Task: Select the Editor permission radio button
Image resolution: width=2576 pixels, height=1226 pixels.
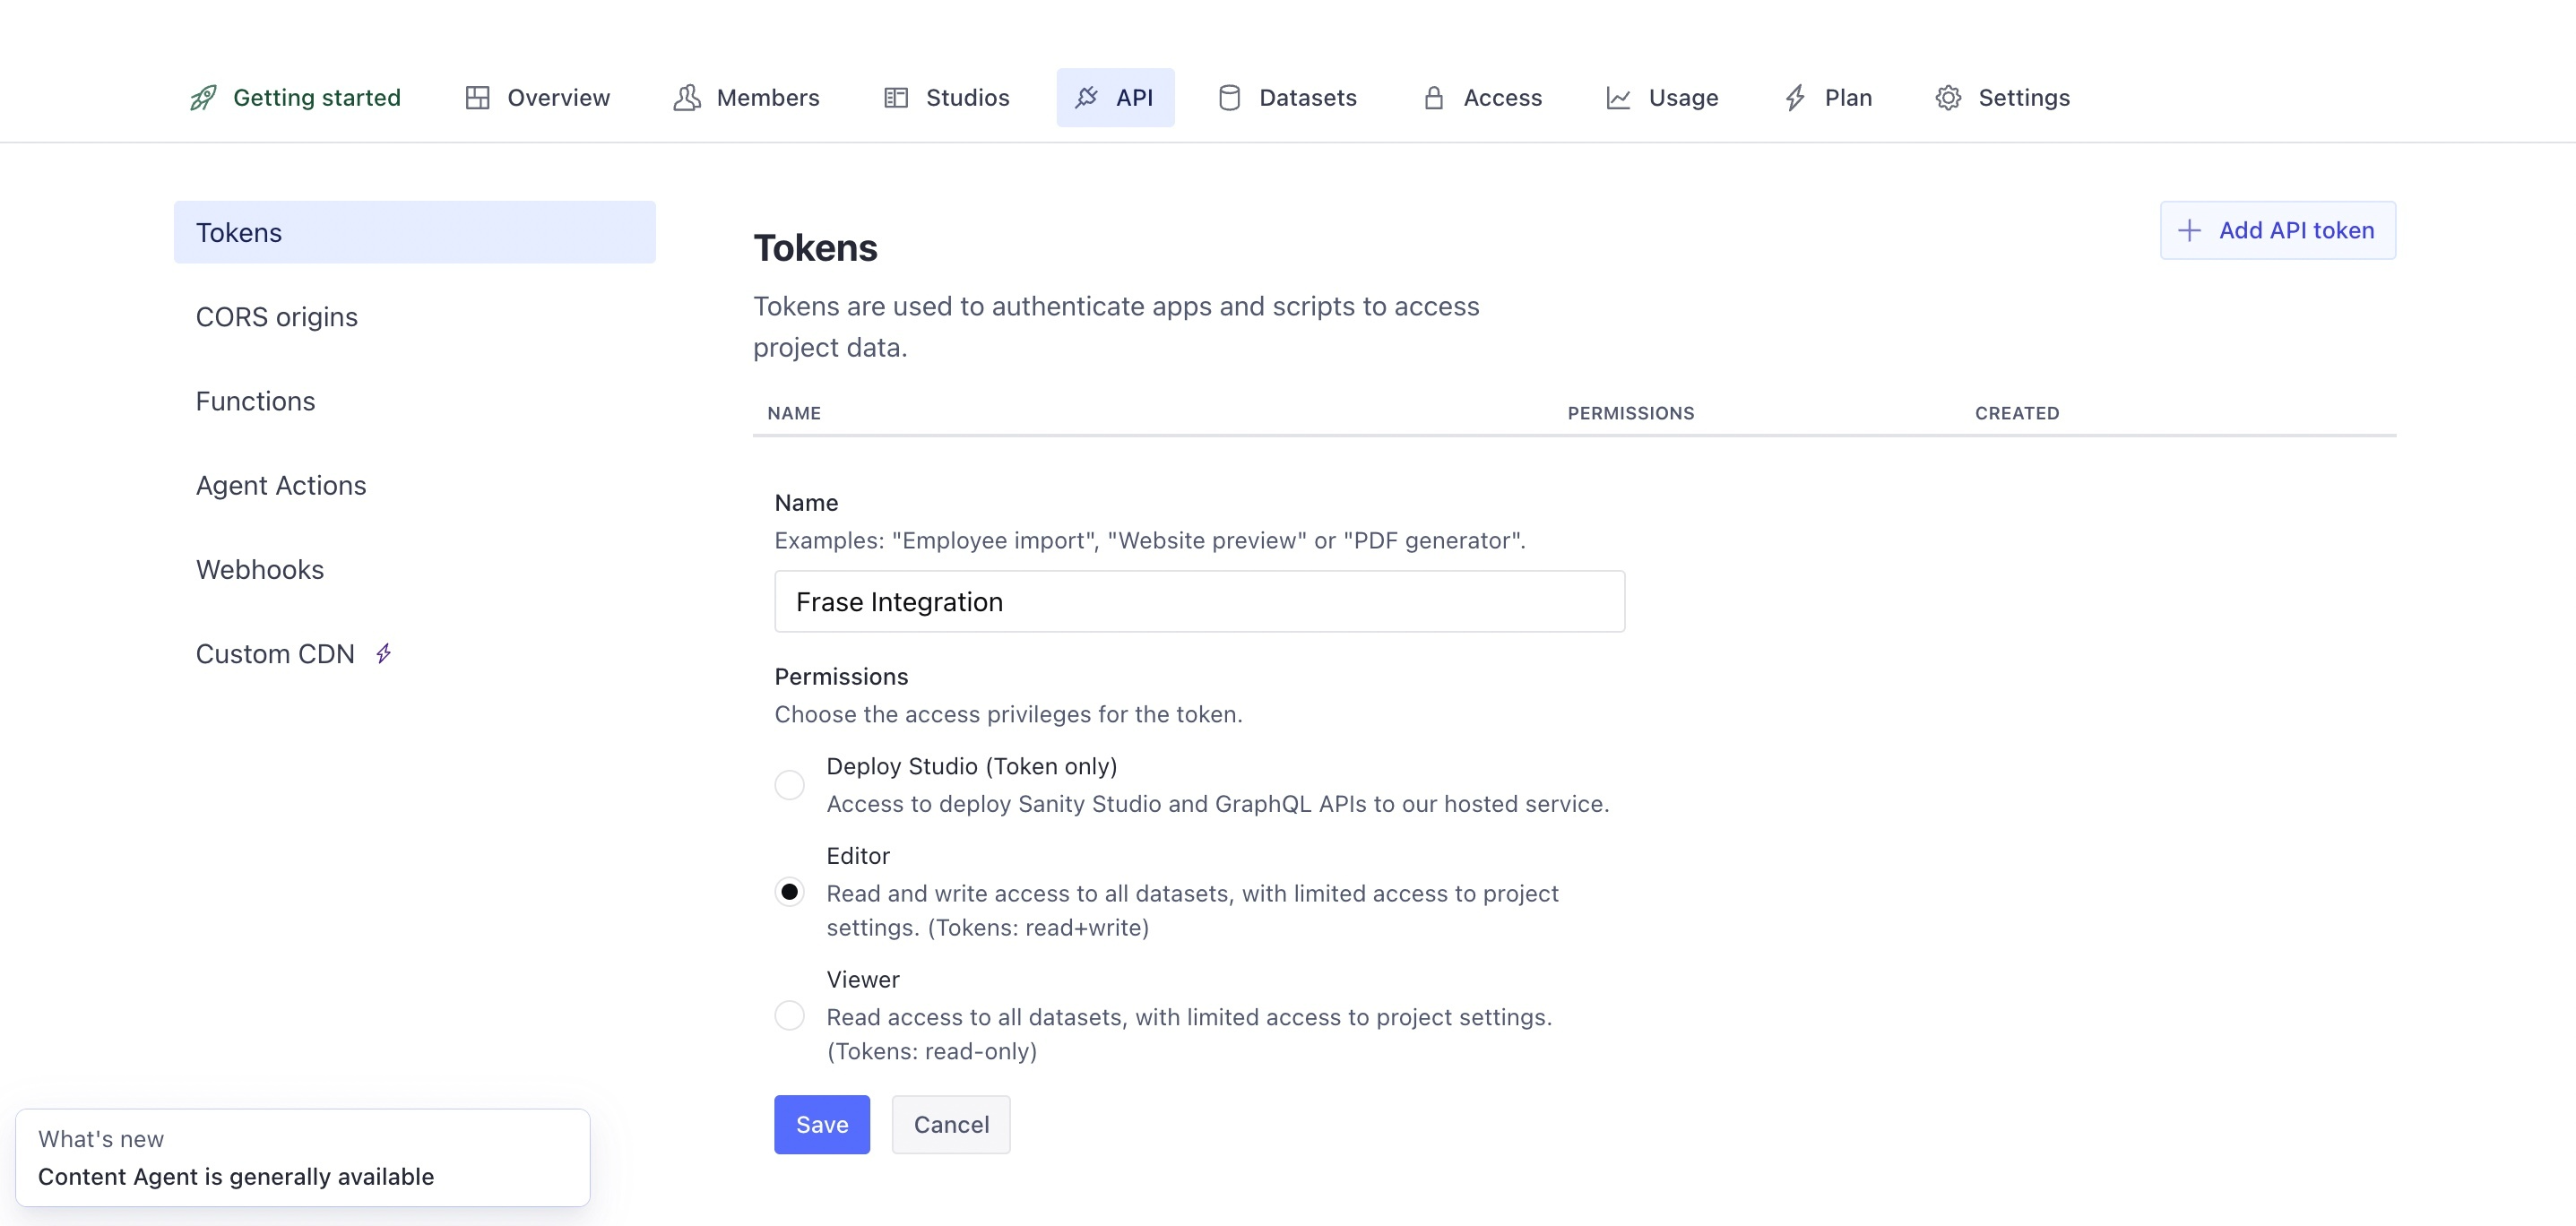Action: [x=789, y=892]
